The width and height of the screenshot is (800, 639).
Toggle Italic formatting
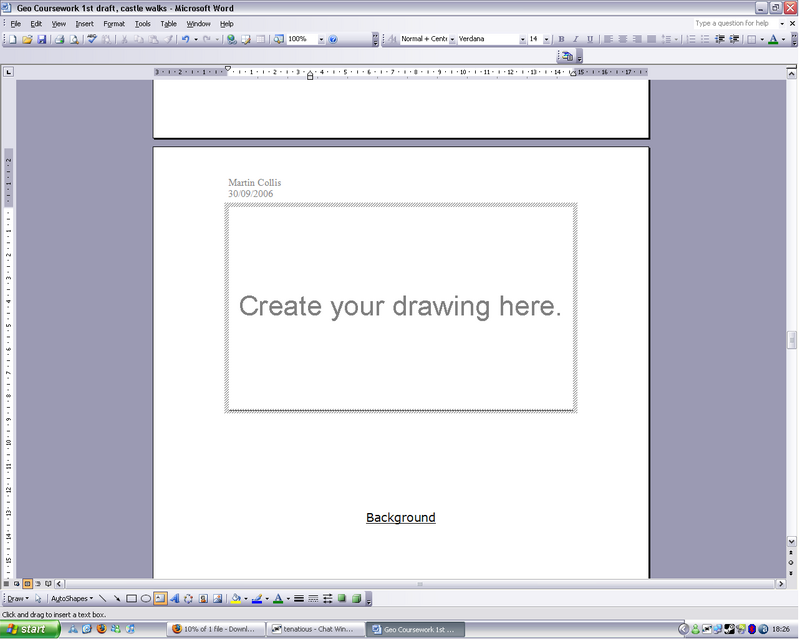click(x=575, y=39)
